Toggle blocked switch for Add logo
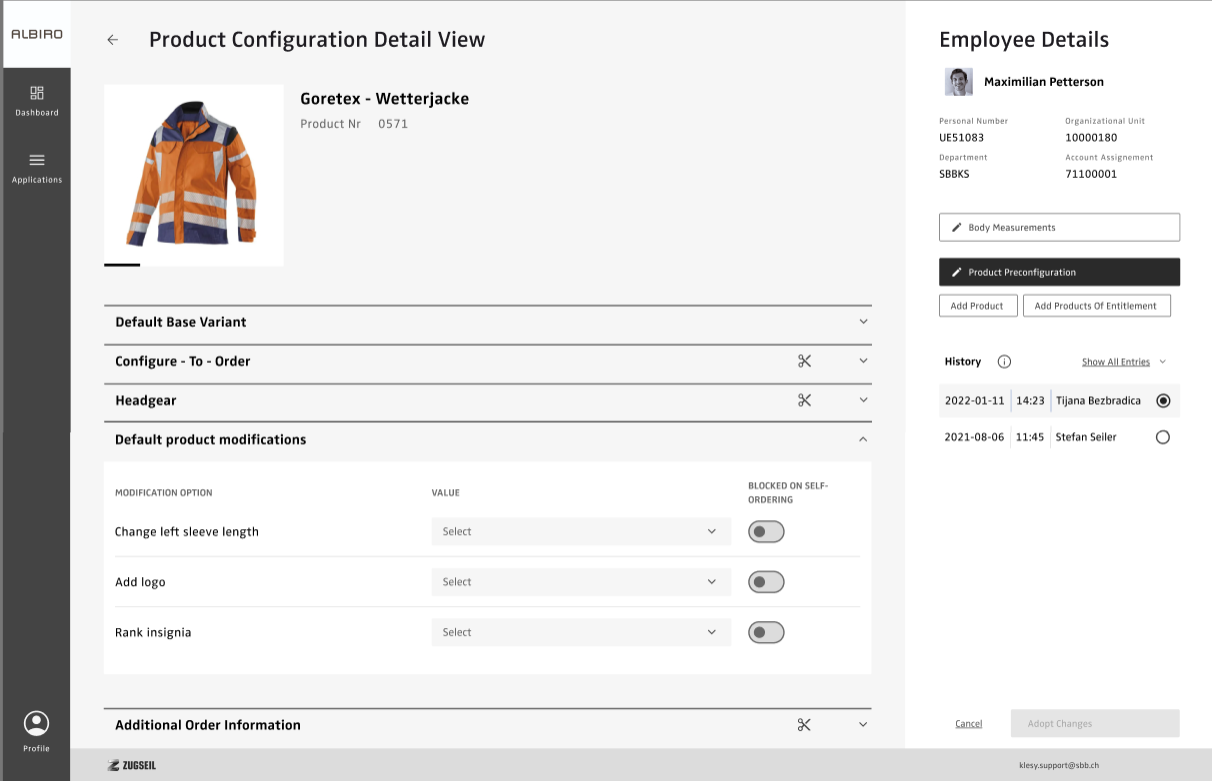This screenshot has height=781, width=1212. [767, 582]
